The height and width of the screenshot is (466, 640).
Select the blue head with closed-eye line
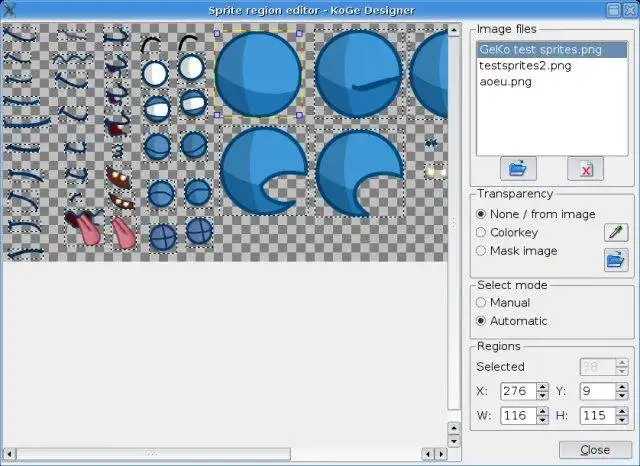click(x=358, y=74)
